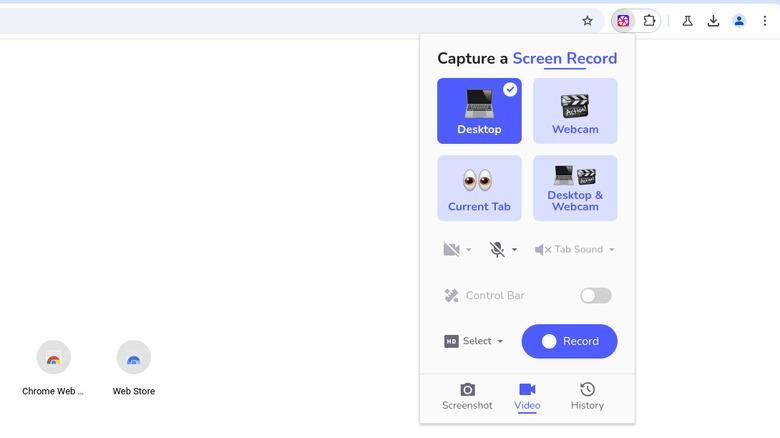Bookmark this page with the star icon
Image resolution: width=780 pixels, height=438 pixels.
[x=587, y=21]
